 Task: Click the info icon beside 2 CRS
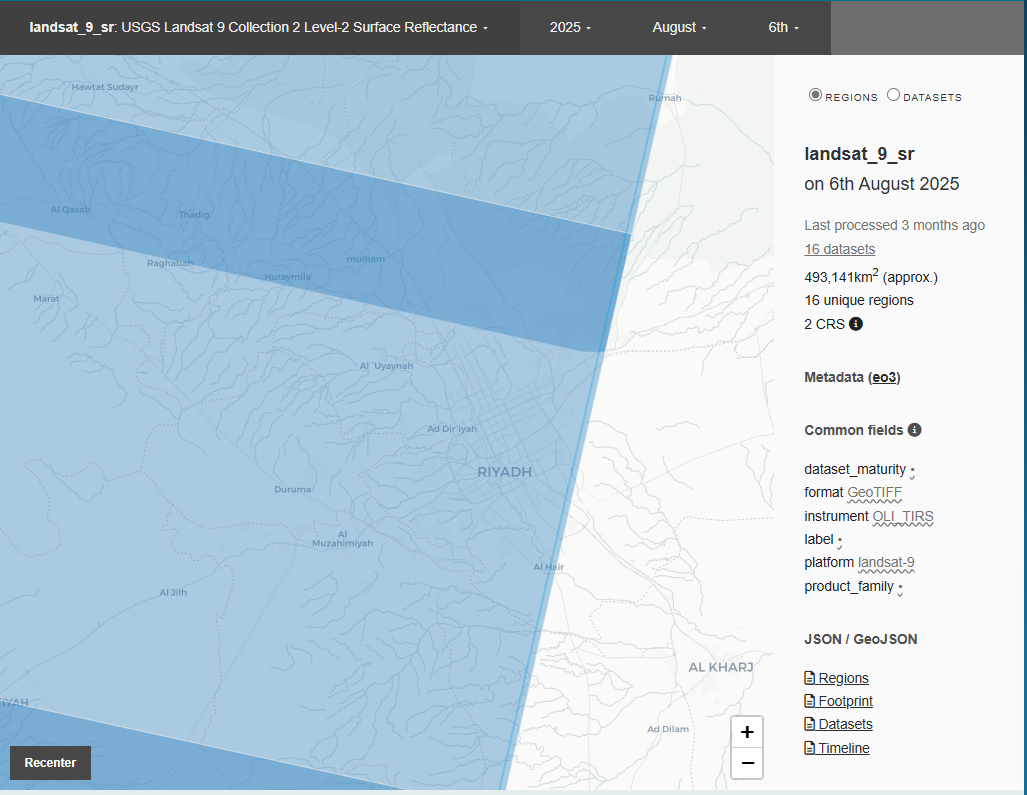855,323
